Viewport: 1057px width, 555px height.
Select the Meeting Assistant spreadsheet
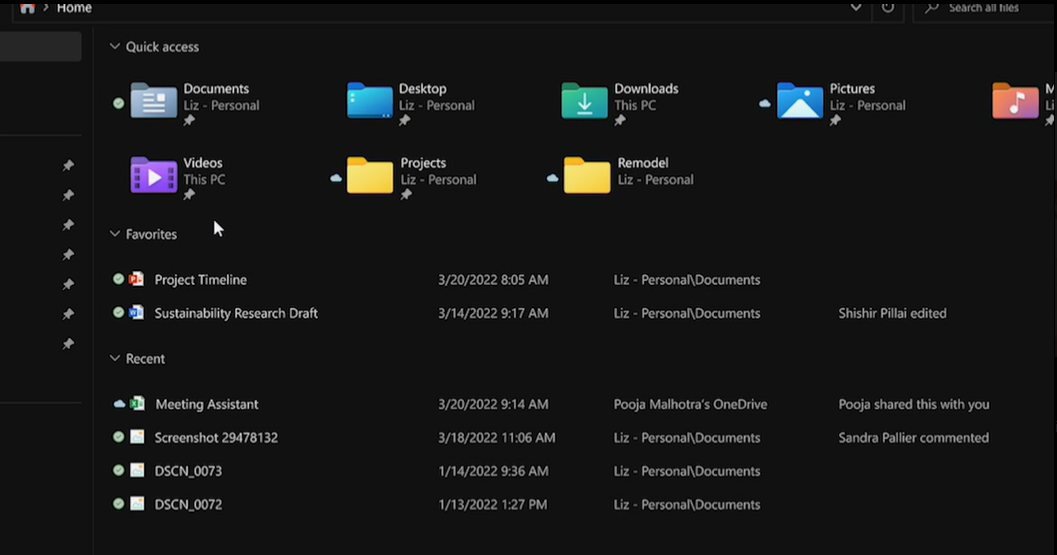pyautogui.click(x=207, y=404)
